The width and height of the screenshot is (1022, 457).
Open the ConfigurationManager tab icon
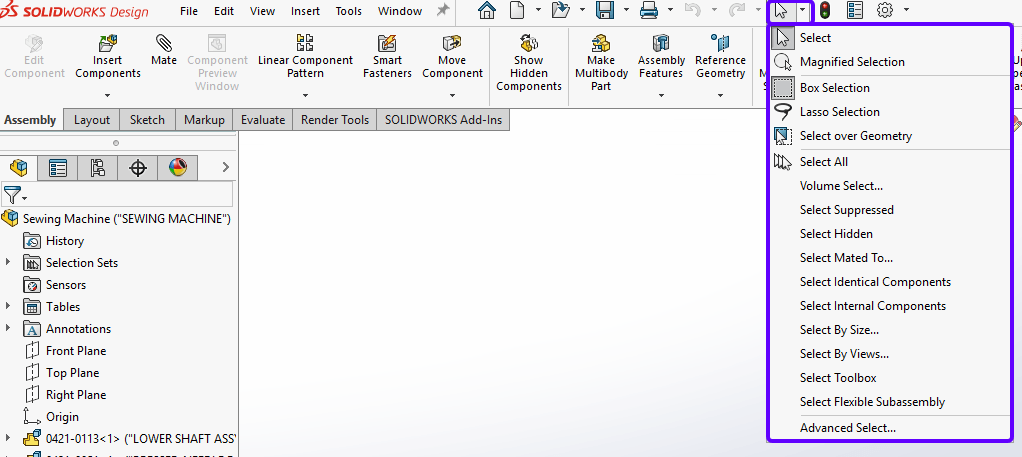98,168
